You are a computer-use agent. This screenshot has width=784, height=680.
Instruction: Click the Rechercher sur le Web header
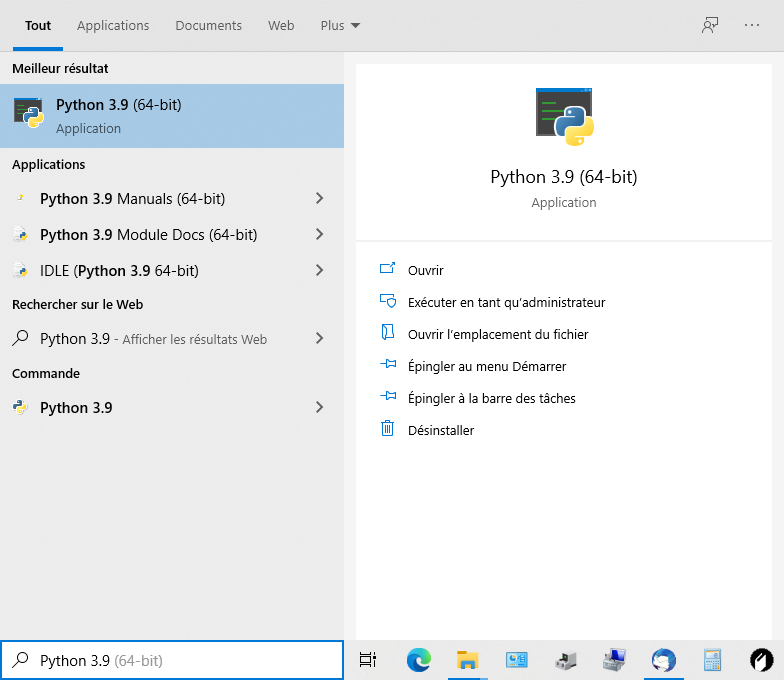coord(78,304)
